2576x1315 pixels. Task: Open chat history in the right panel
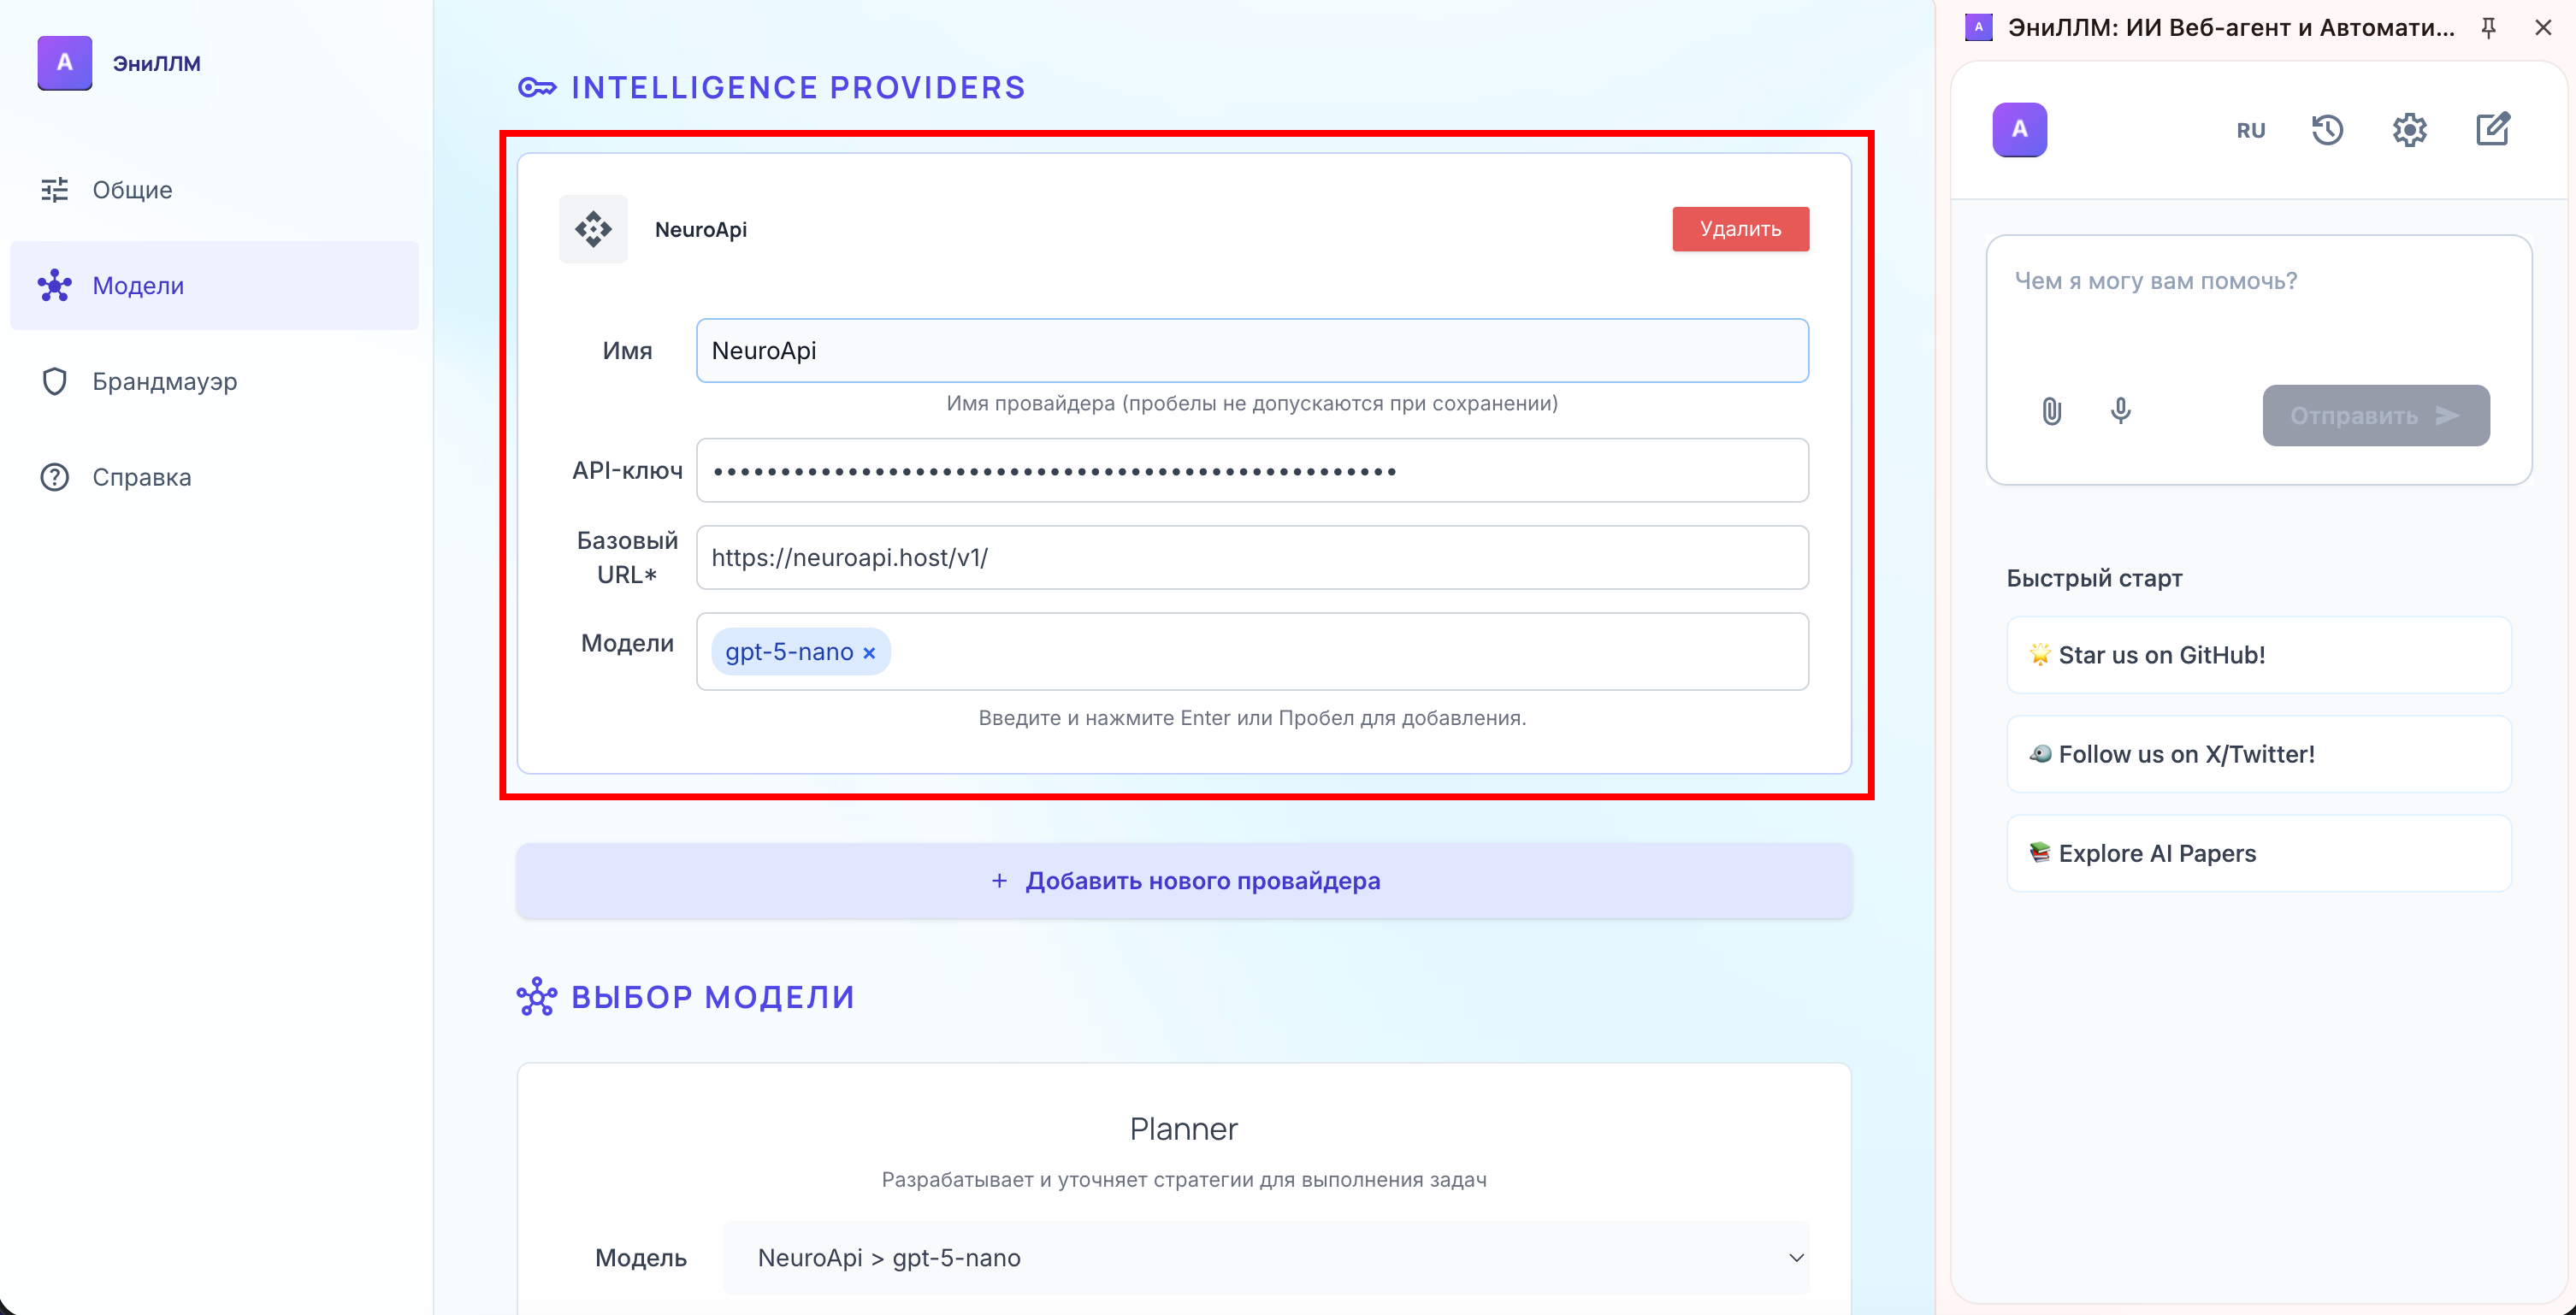pyautogui.click(x=2328, y=130)
